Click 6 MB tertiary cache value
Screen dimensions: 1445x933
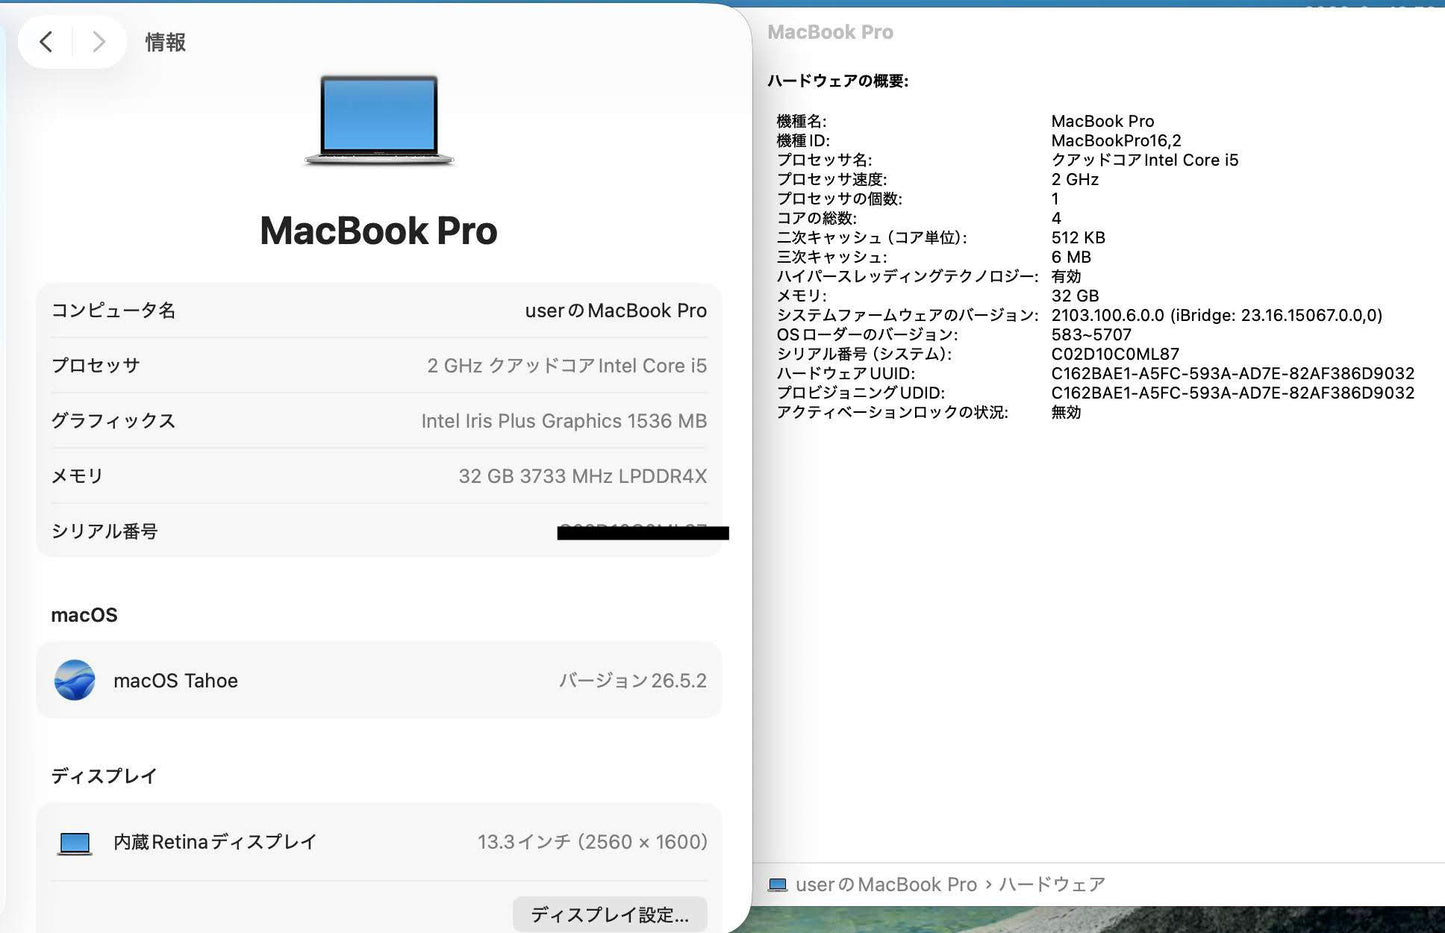click(1071, 257)
